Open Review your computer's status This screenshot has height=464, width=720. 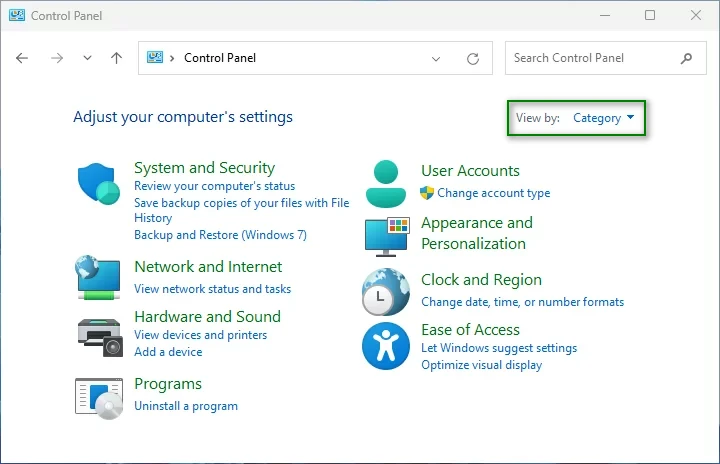(x=214, y=186)
